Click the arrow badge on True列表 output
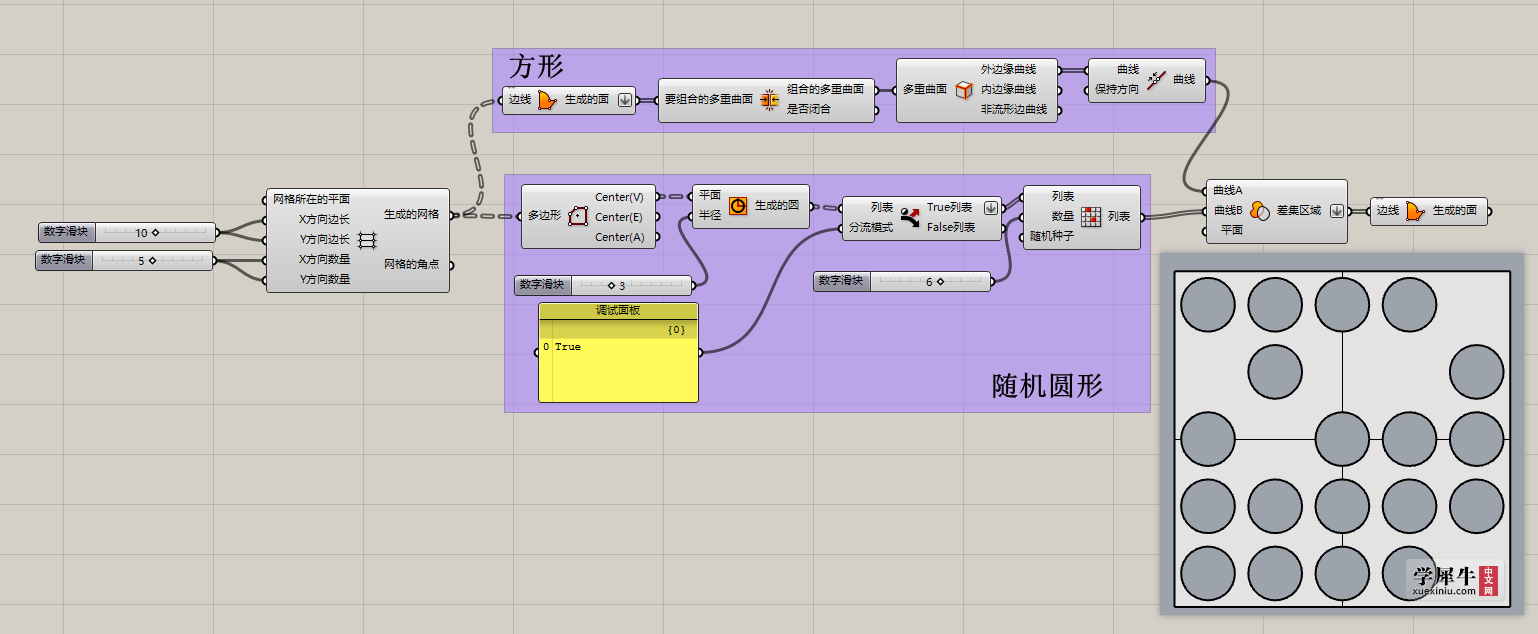Screen dimensions: 1538x634 [x=991, y=207]
